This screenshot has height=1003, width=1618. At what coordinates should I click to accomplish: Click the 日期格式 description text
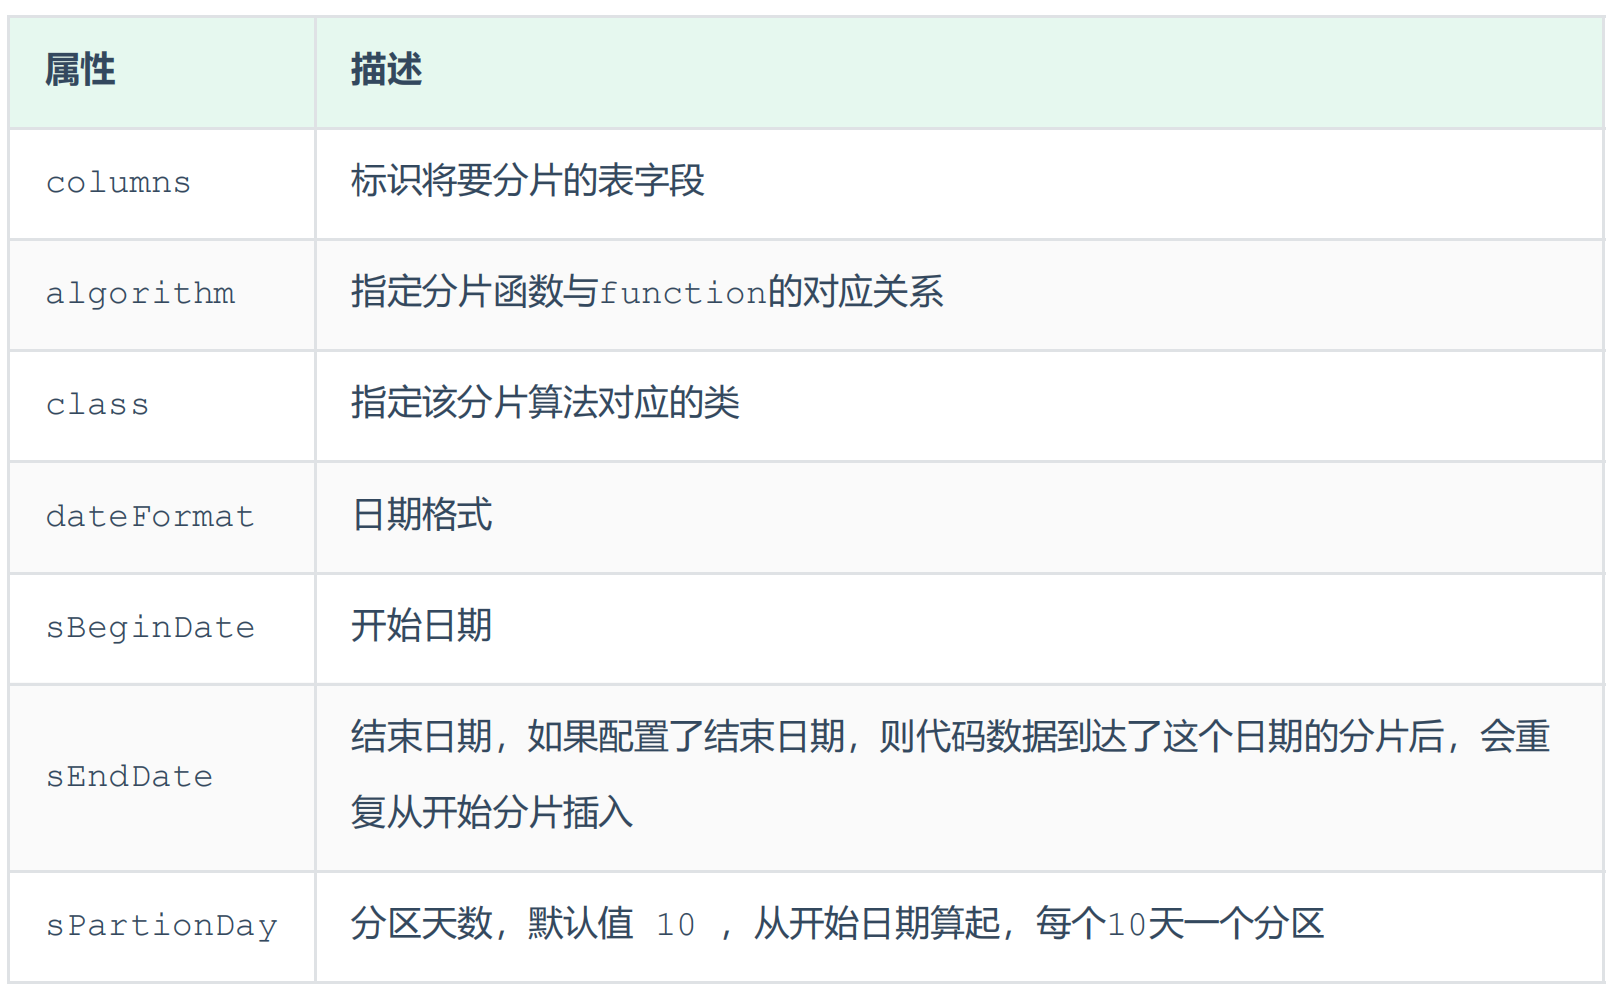point(422,516)
